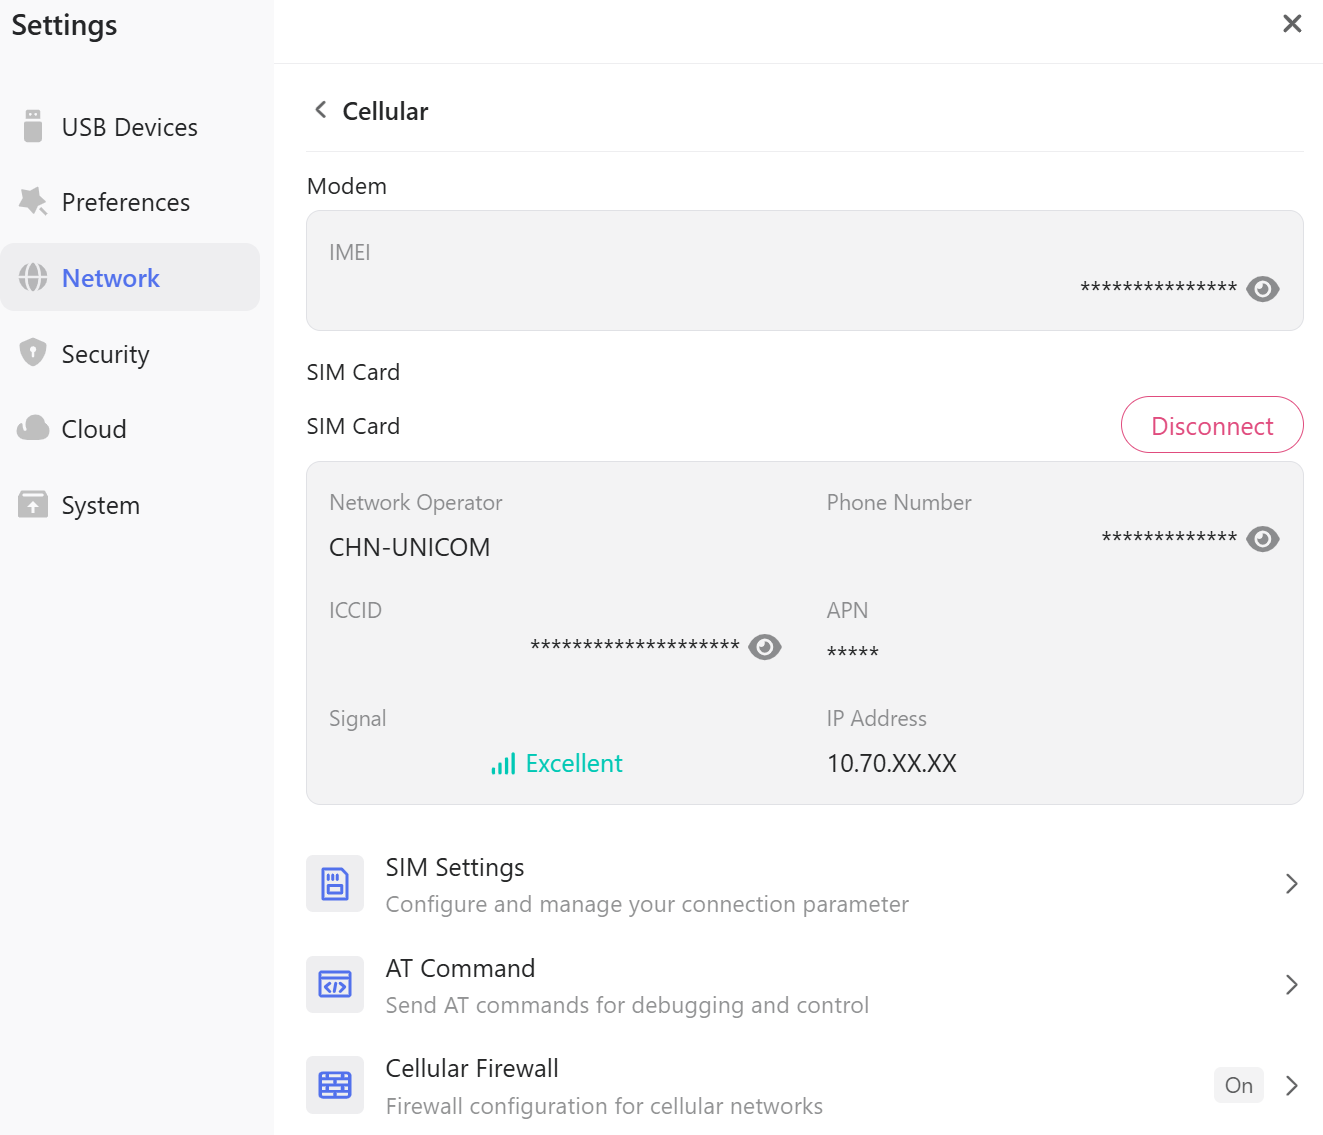This screenshot has height=1135, width=1323.
Task: Click the System box icon
Action: 33,504
